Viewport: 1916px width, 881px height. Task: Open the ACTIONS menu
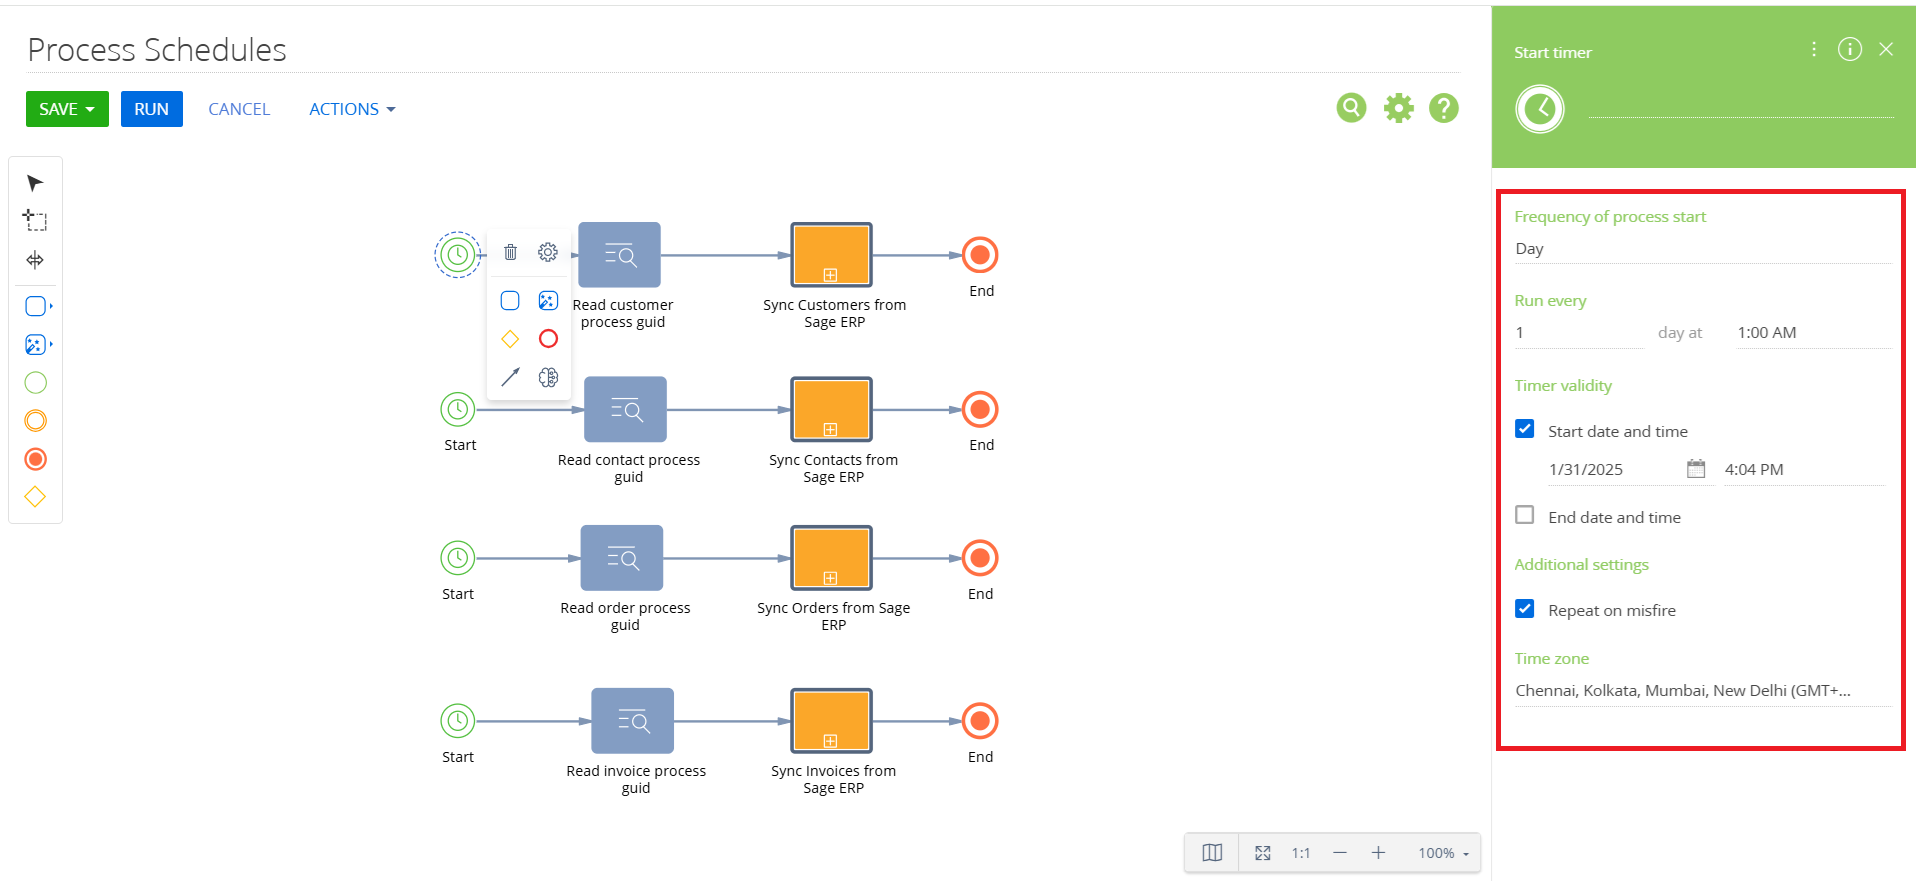click(351, 109)
